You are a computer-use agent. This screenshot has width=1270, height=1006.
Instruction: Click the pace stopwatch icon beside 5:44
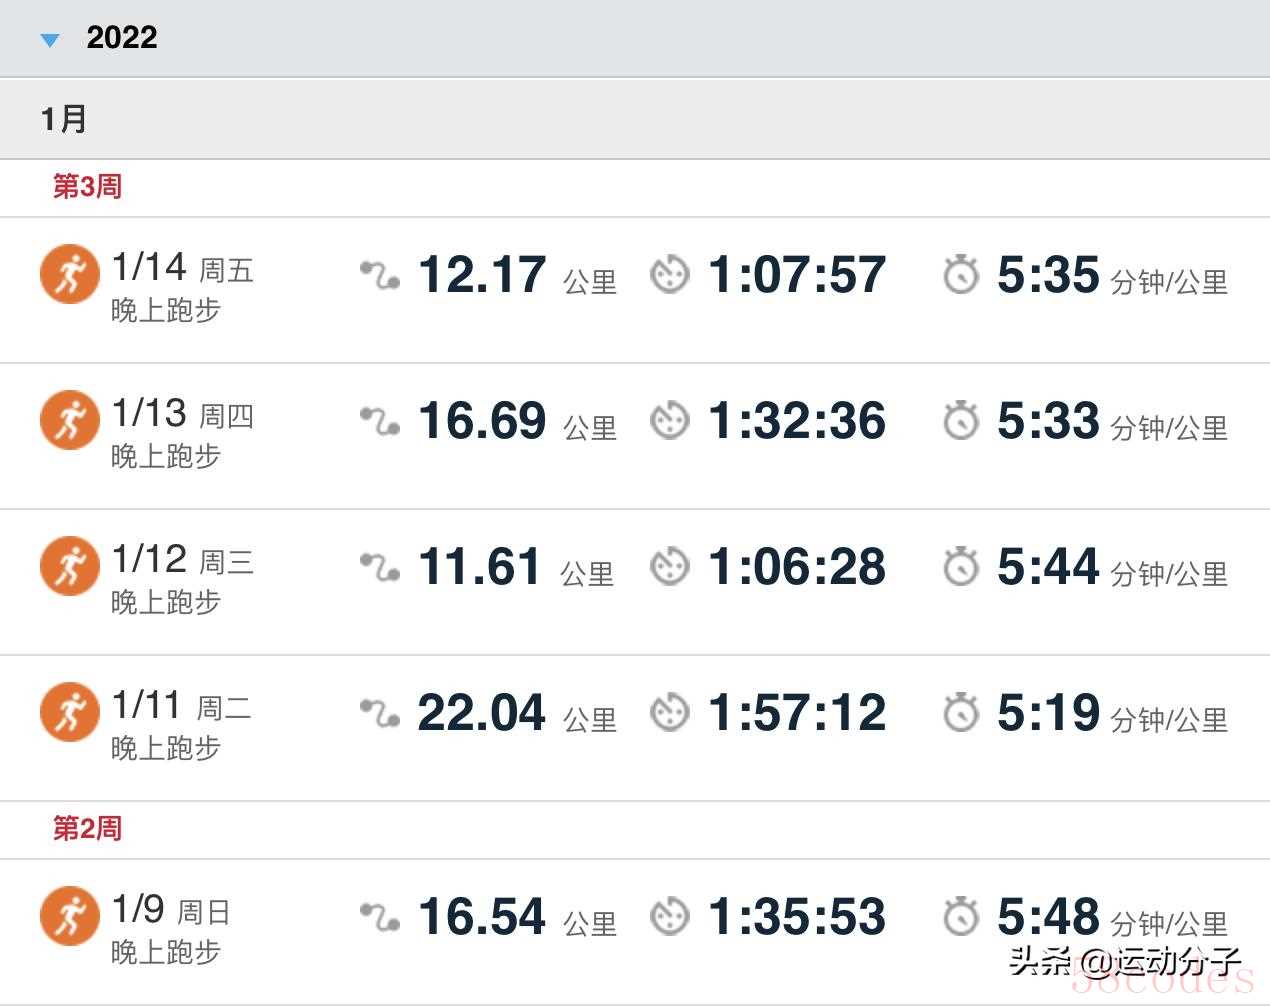coord(961,567)
